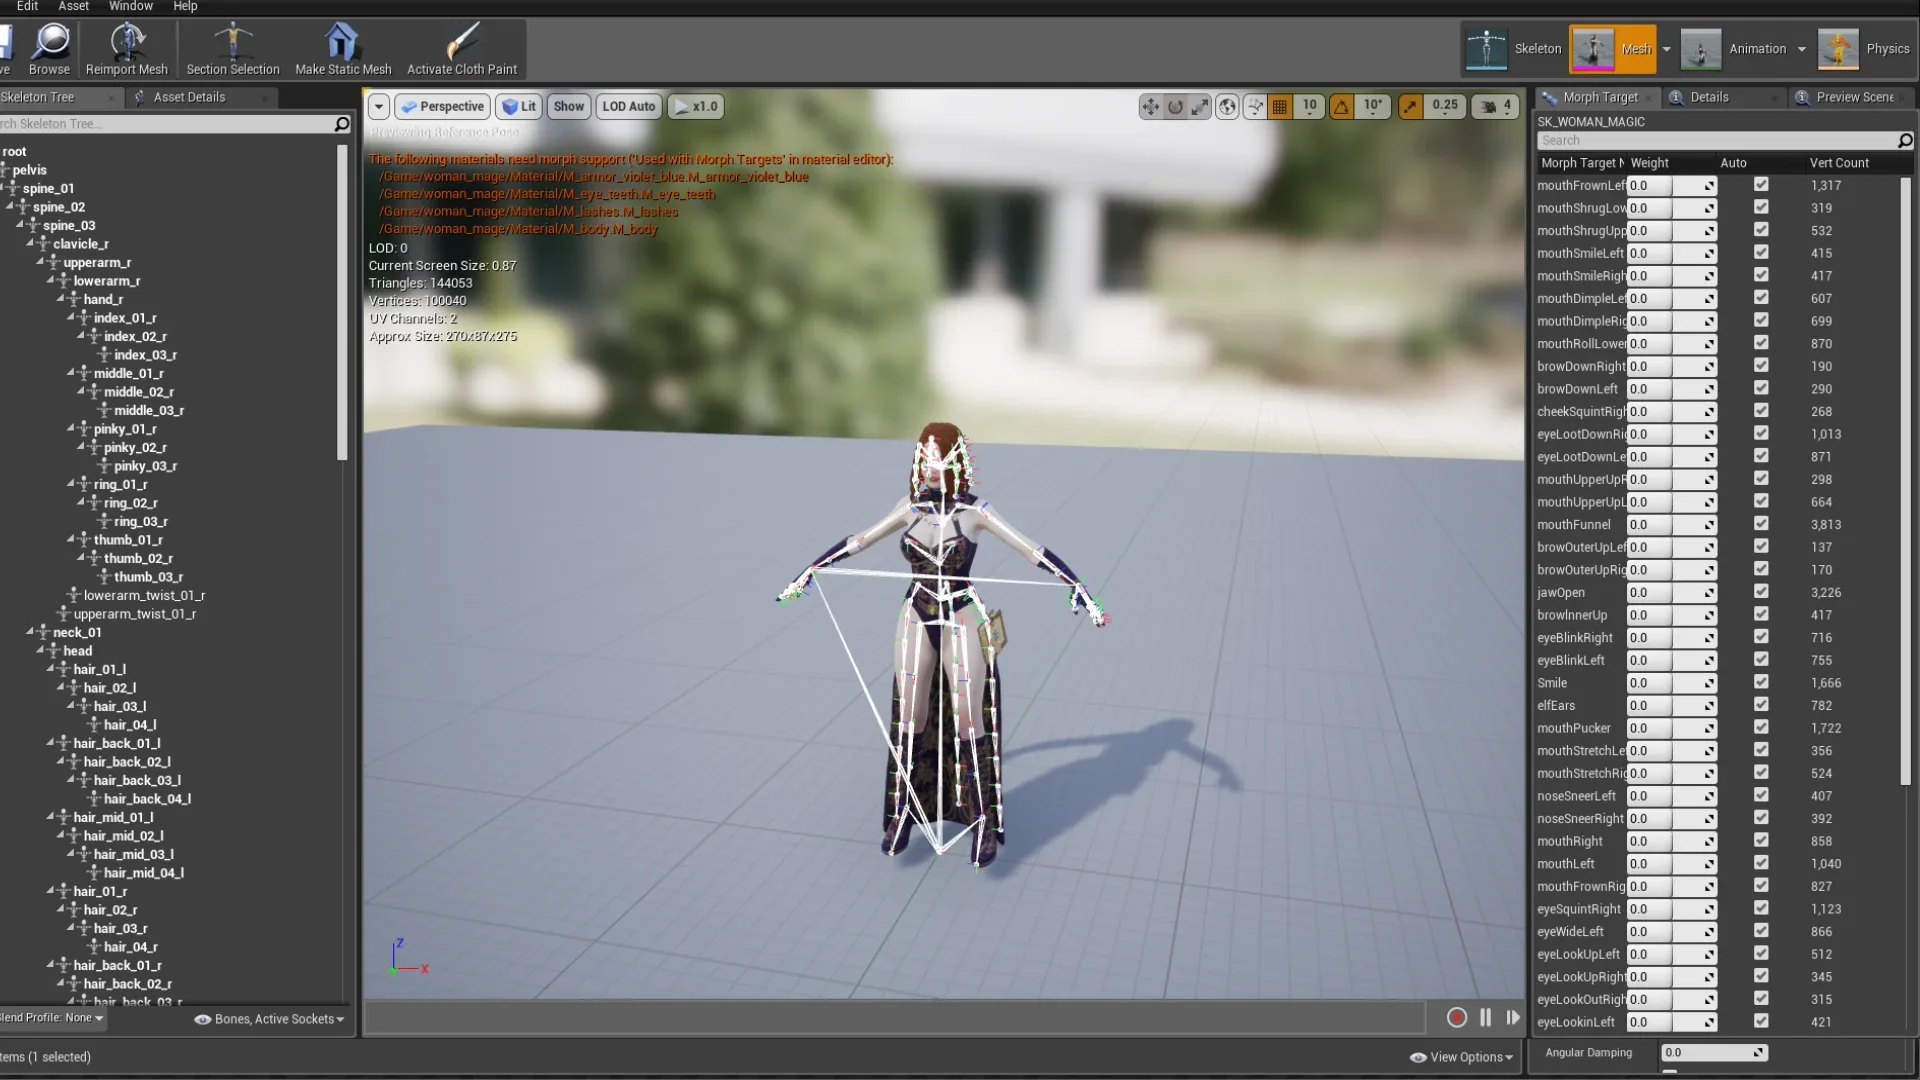Open playback speed x1.0 menu
Image resolution: width=1920 pixels, height=1080 pixels.
click(695, 106)
